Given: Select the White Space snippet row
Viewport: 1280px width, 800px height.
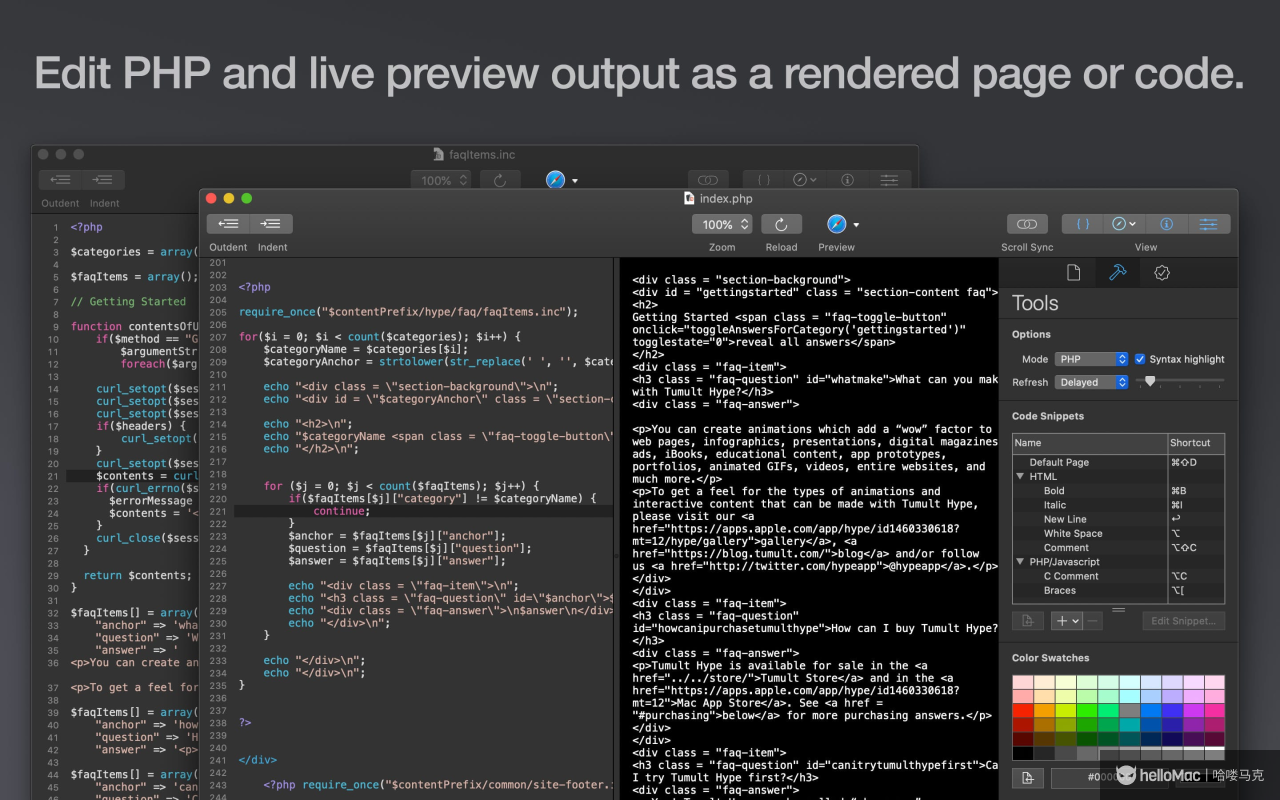Looking at the screenshot, I should [x=1118, y=533].
